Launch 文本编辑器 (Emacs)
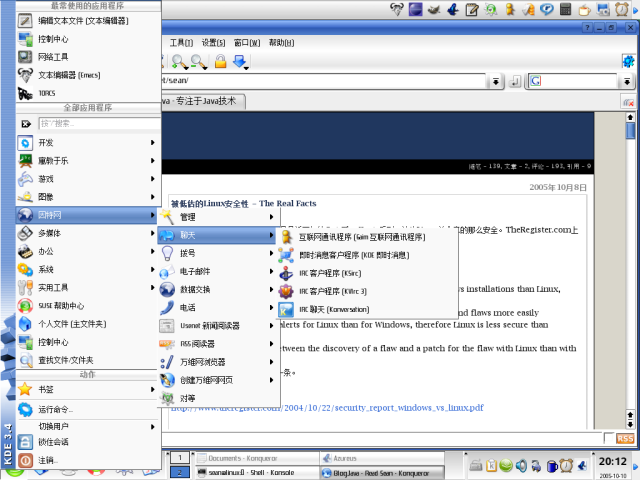This screenshot has height=480, width=640. [x=88, y=75]
